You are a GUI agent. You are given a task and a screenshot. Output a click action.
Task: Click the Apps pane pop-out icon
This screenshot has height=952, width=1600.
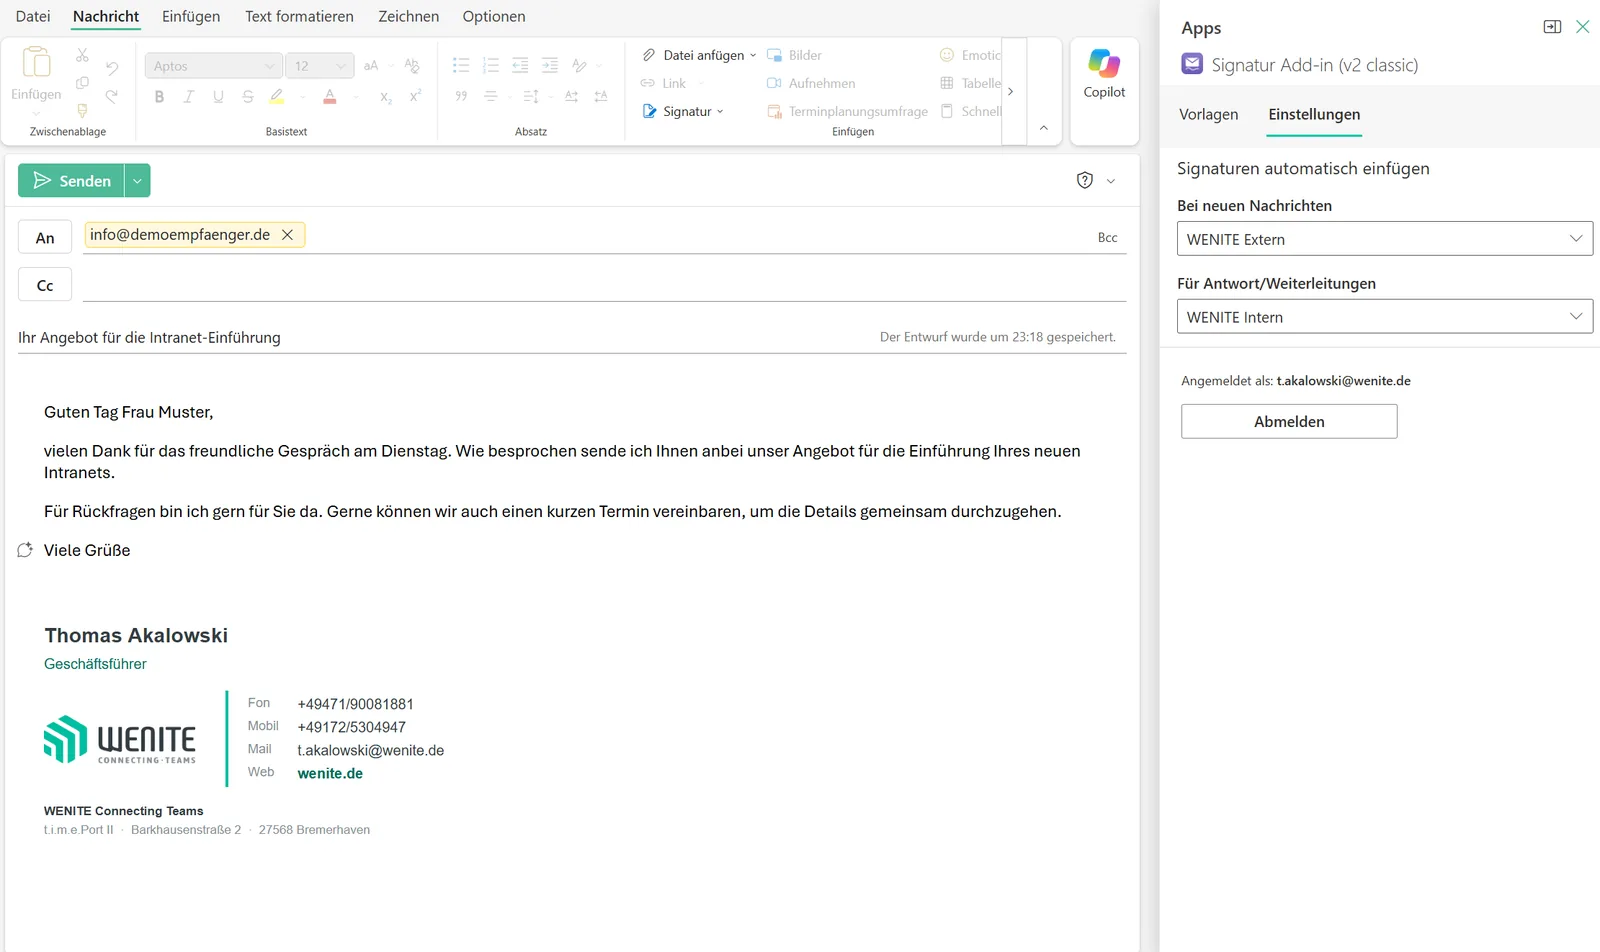coord(1552,27)
